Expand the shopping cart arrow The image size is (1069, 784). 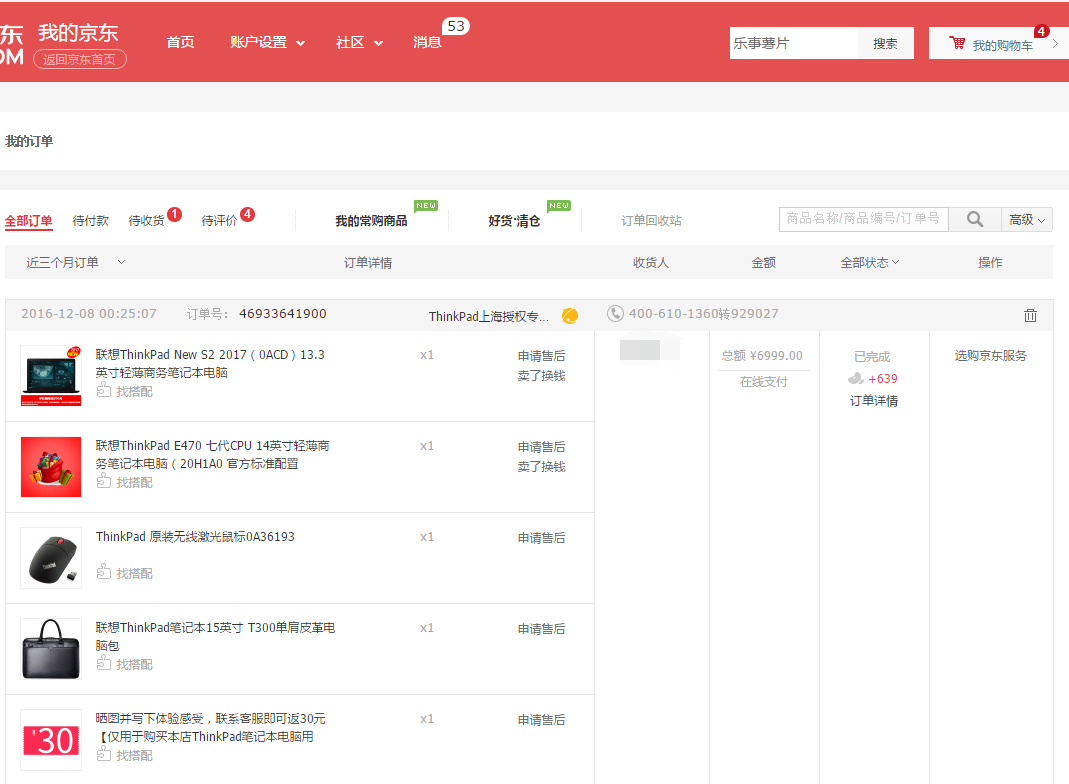pyautogui.click(x=1055, y=44)
